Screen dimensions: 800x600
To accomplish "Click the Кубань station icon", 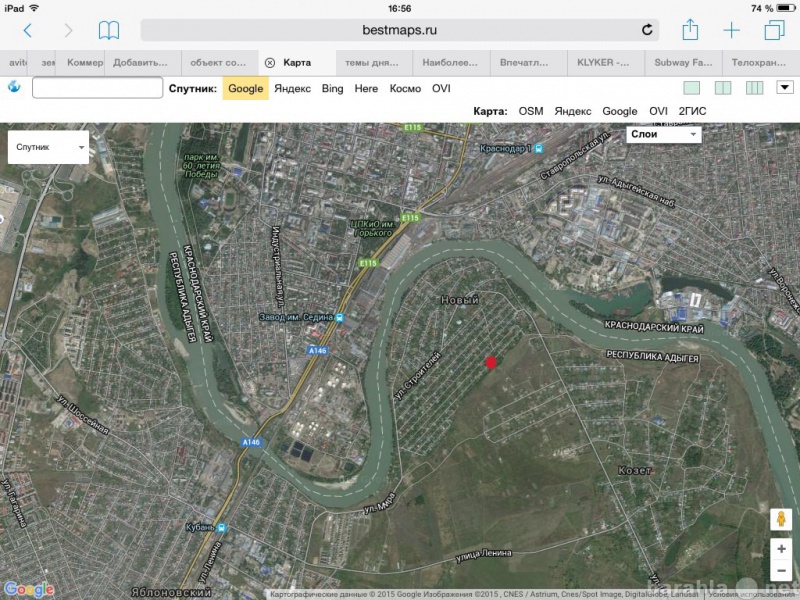I will point(221,528).
